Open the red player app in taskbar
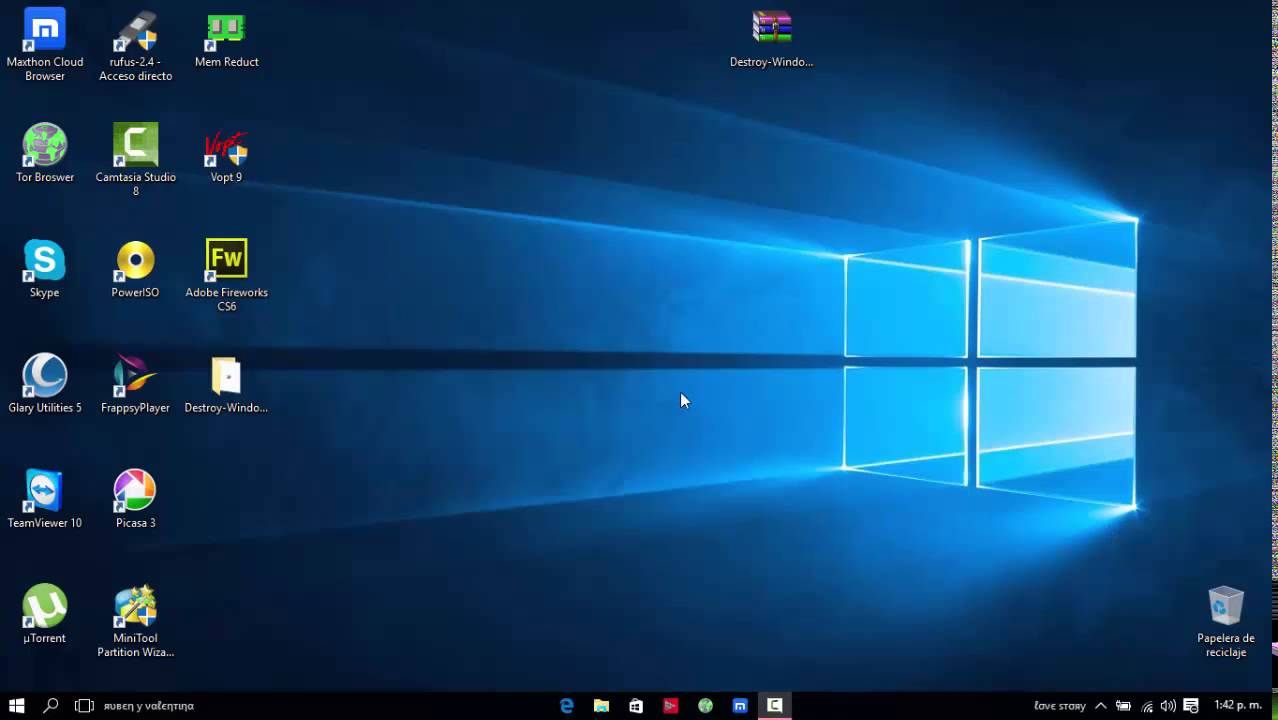1278x720 pixels. 670,705
